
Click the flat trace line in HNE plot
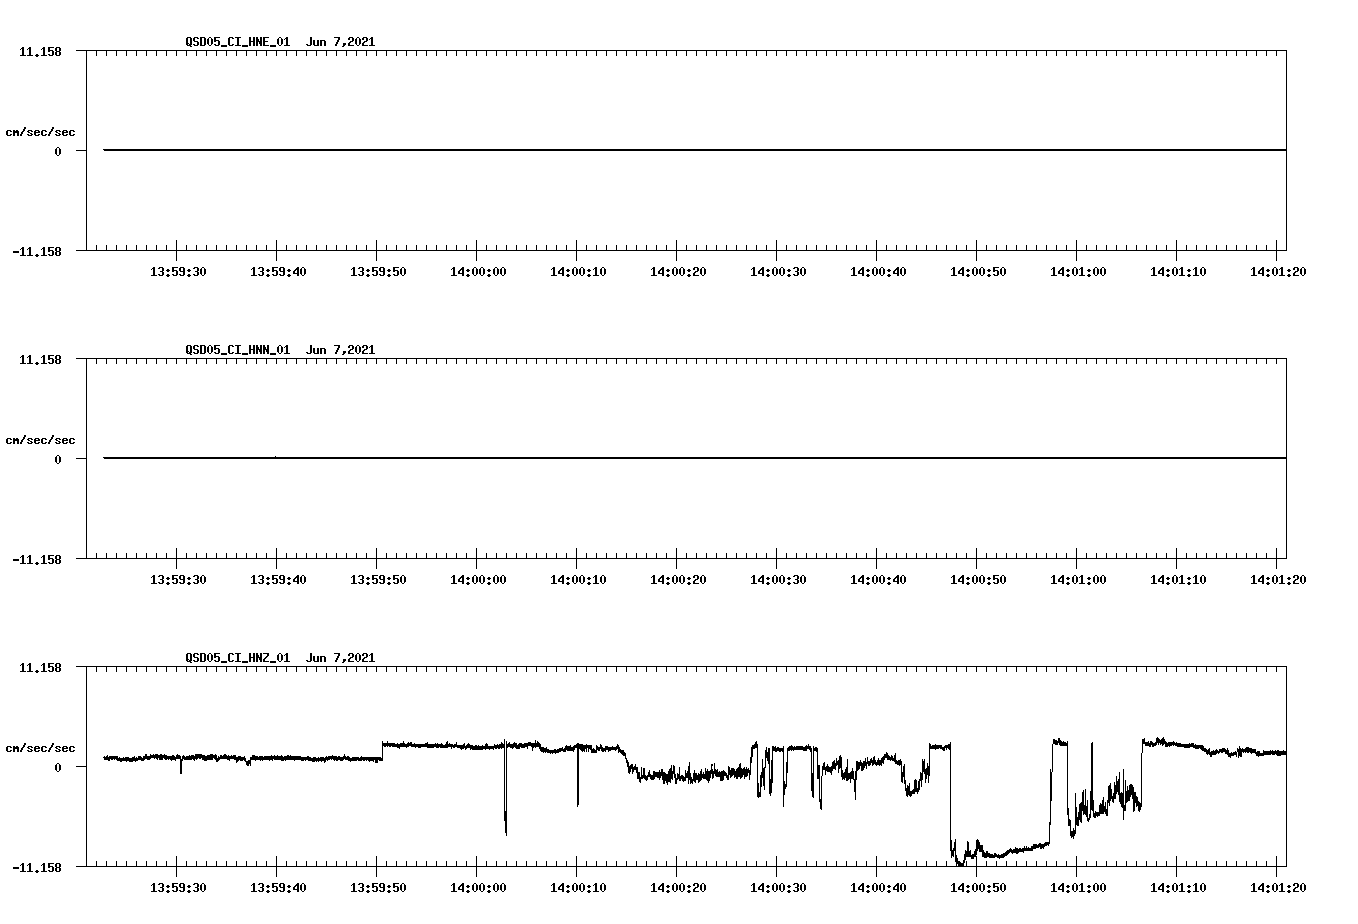click(x=695, y=150)
